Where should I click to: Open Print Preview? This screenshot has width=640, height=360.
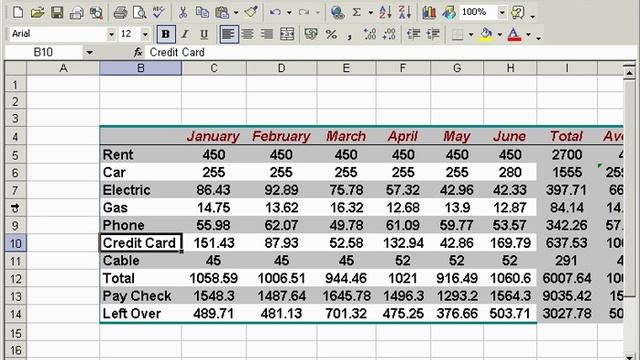[139, 13]
